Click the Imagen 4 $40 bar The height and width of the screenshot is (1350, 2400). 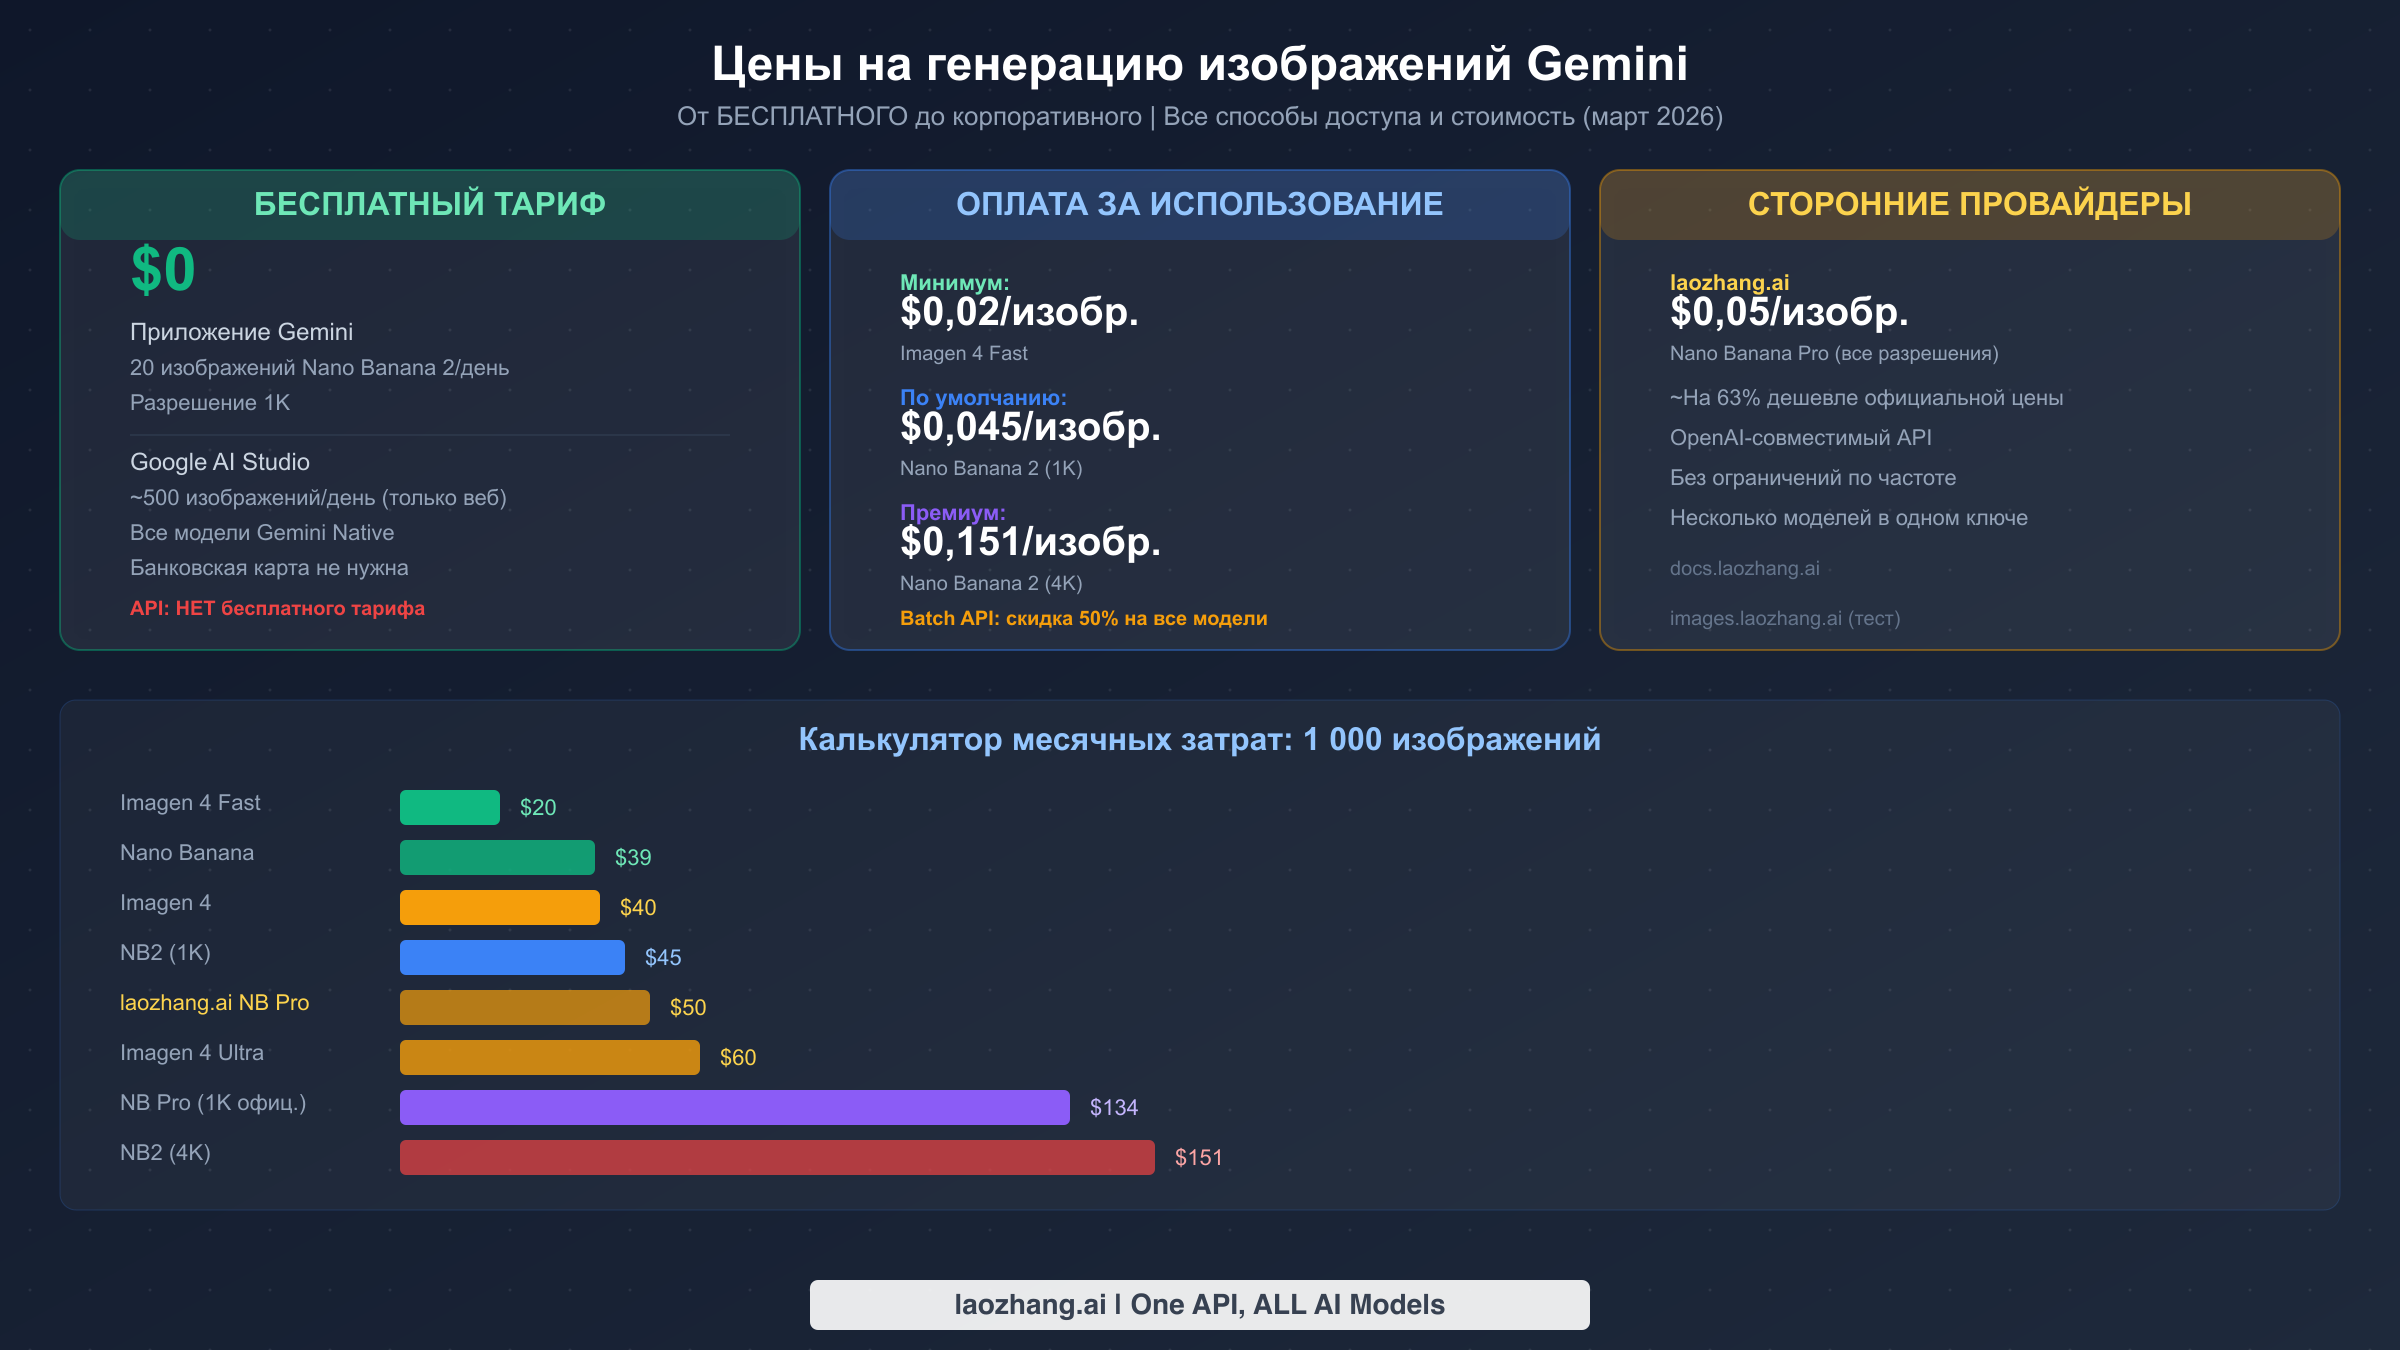tap(499, 906)
